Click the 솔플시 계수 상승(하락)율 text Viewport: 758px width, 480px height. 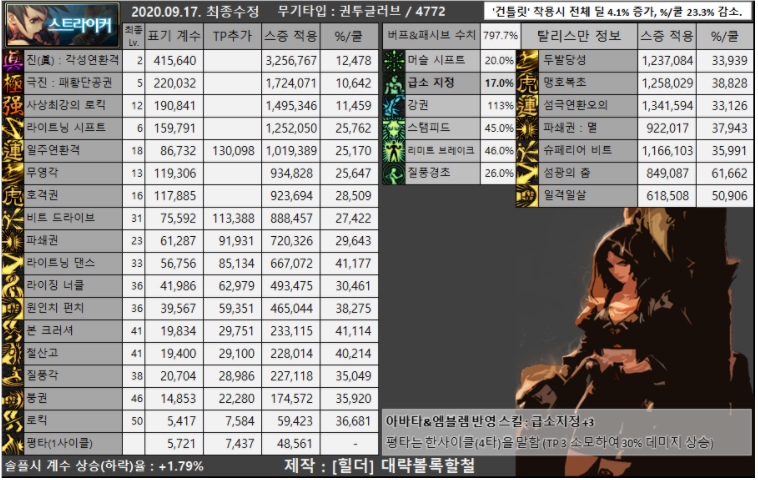(104, 466)
